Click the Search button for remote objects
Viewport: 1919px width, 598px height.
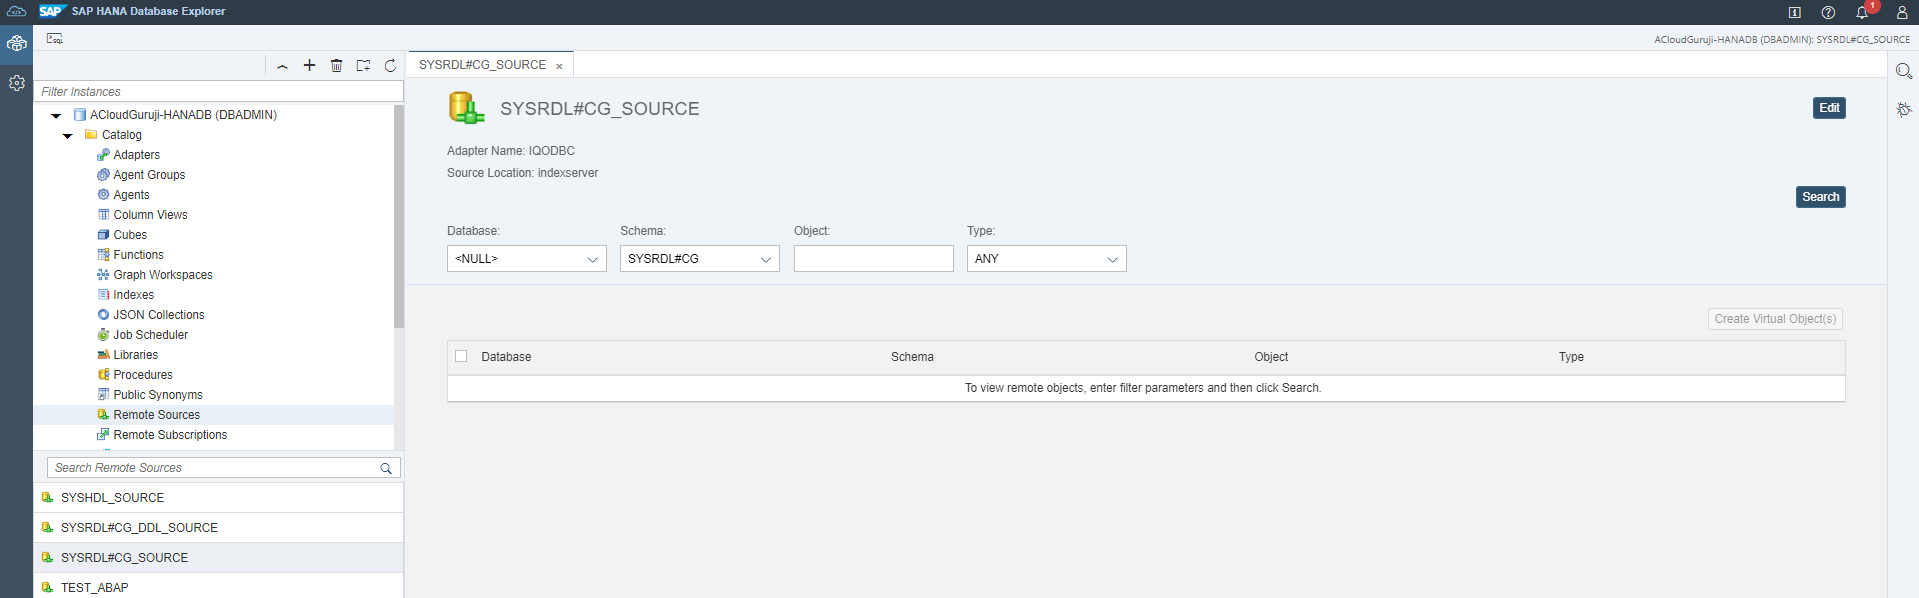[x=1820, y=197]
